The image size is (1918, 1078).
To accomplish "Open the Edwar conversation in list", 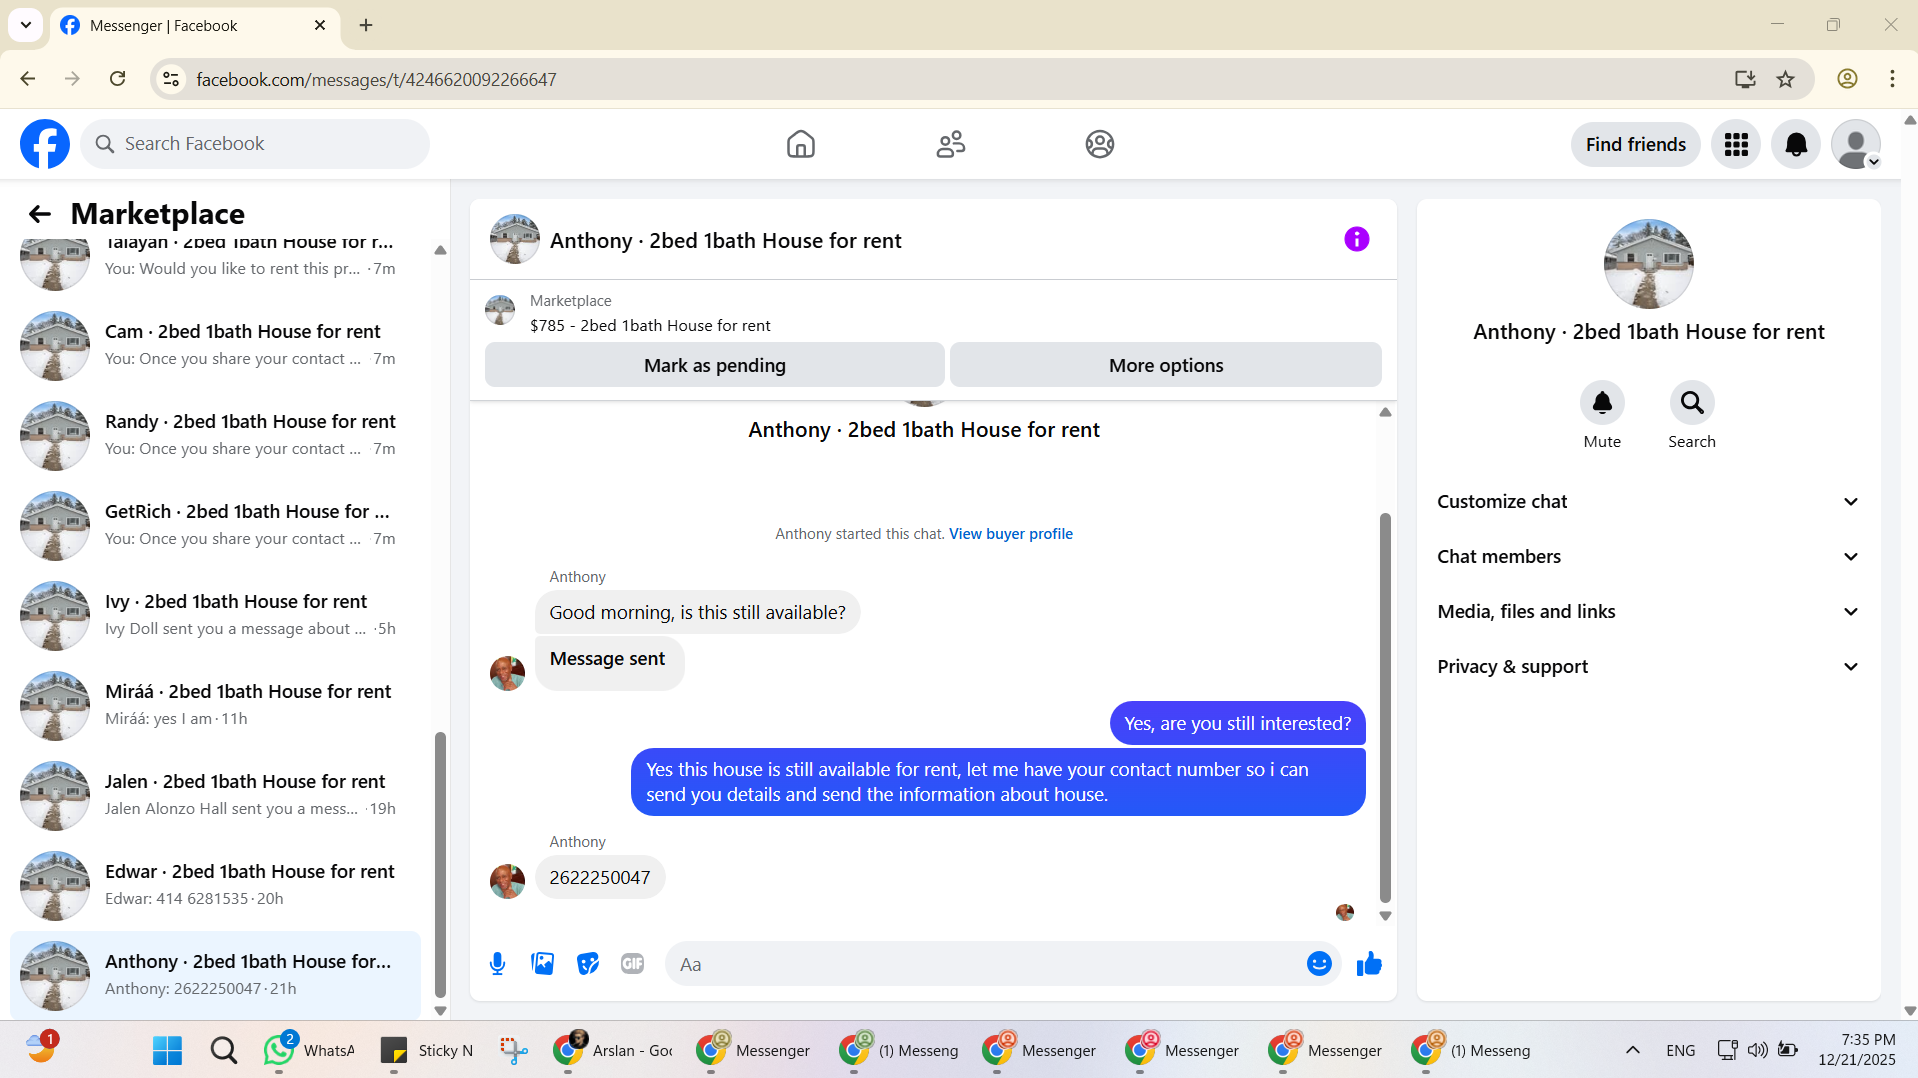I will (215, 885).
